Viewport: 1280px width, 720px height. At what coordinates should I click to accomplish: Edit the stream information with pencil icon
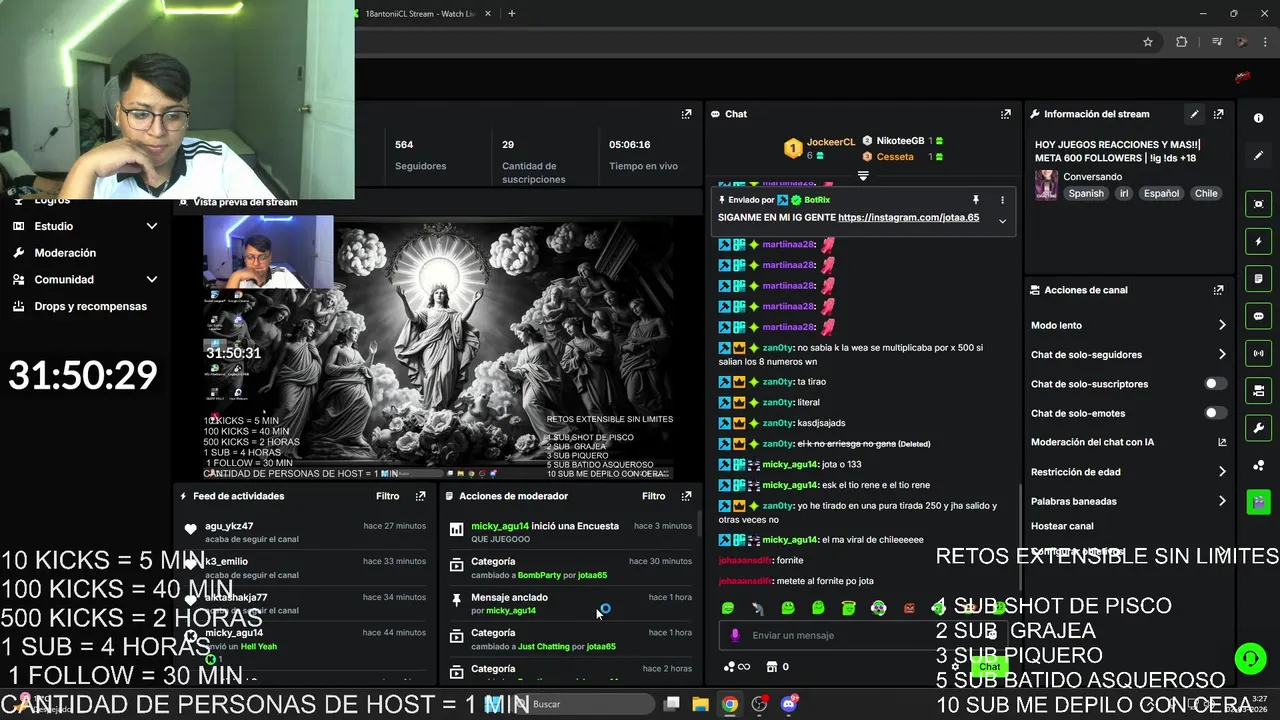(x=1194, y=114)
